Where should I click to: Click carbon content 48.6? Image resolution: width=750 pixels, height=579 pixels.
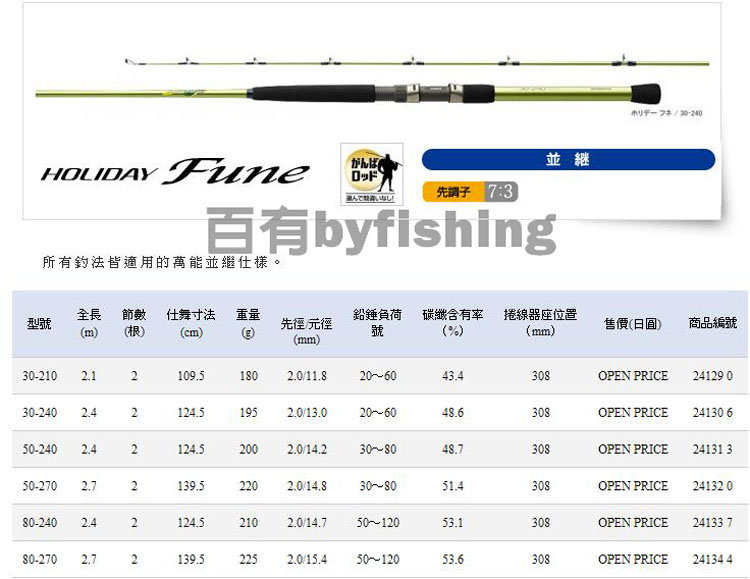click(x=452, y=412)
